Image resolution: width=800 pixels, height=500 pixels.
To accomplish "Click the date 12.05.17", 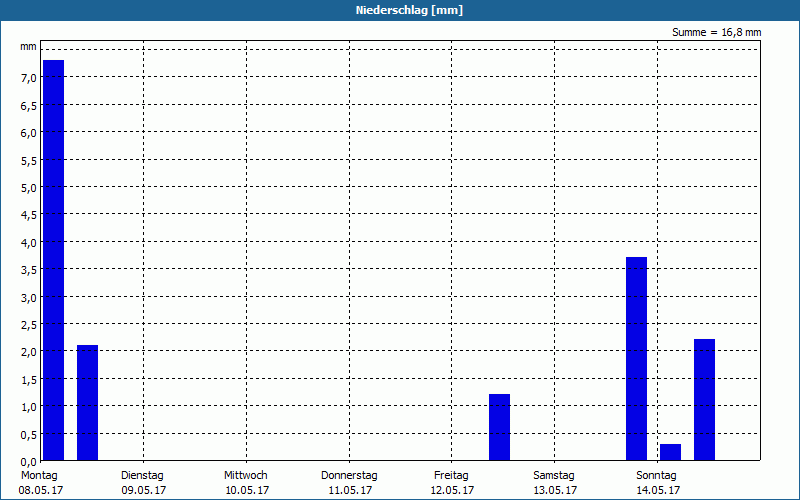I will 452,491.
